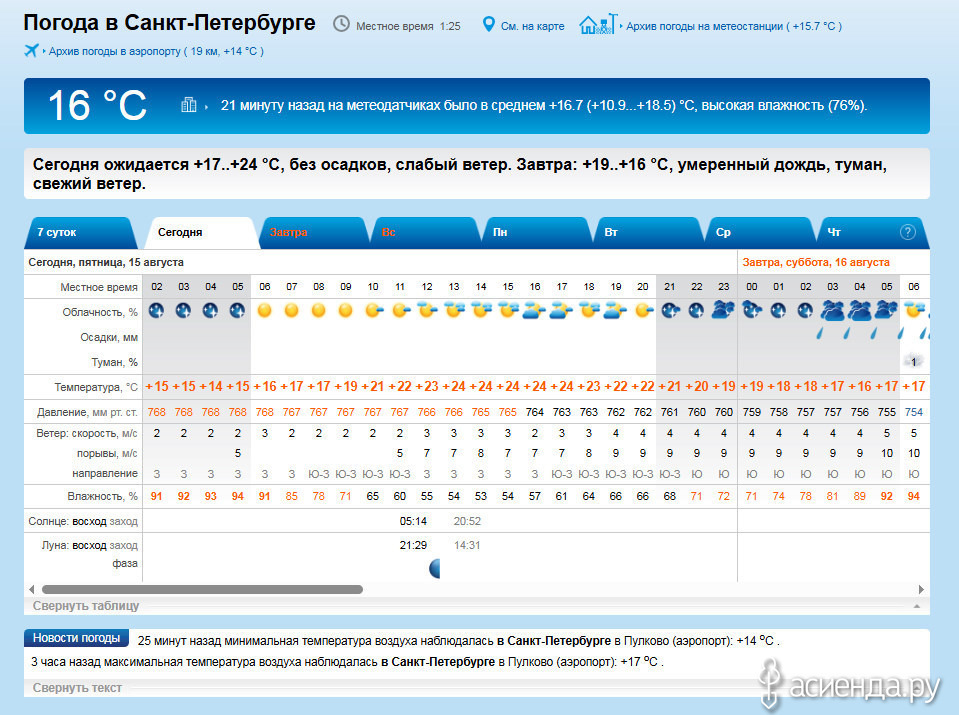
Task: Switch to the Завтра tab
Action: click(x=314, y=232)
